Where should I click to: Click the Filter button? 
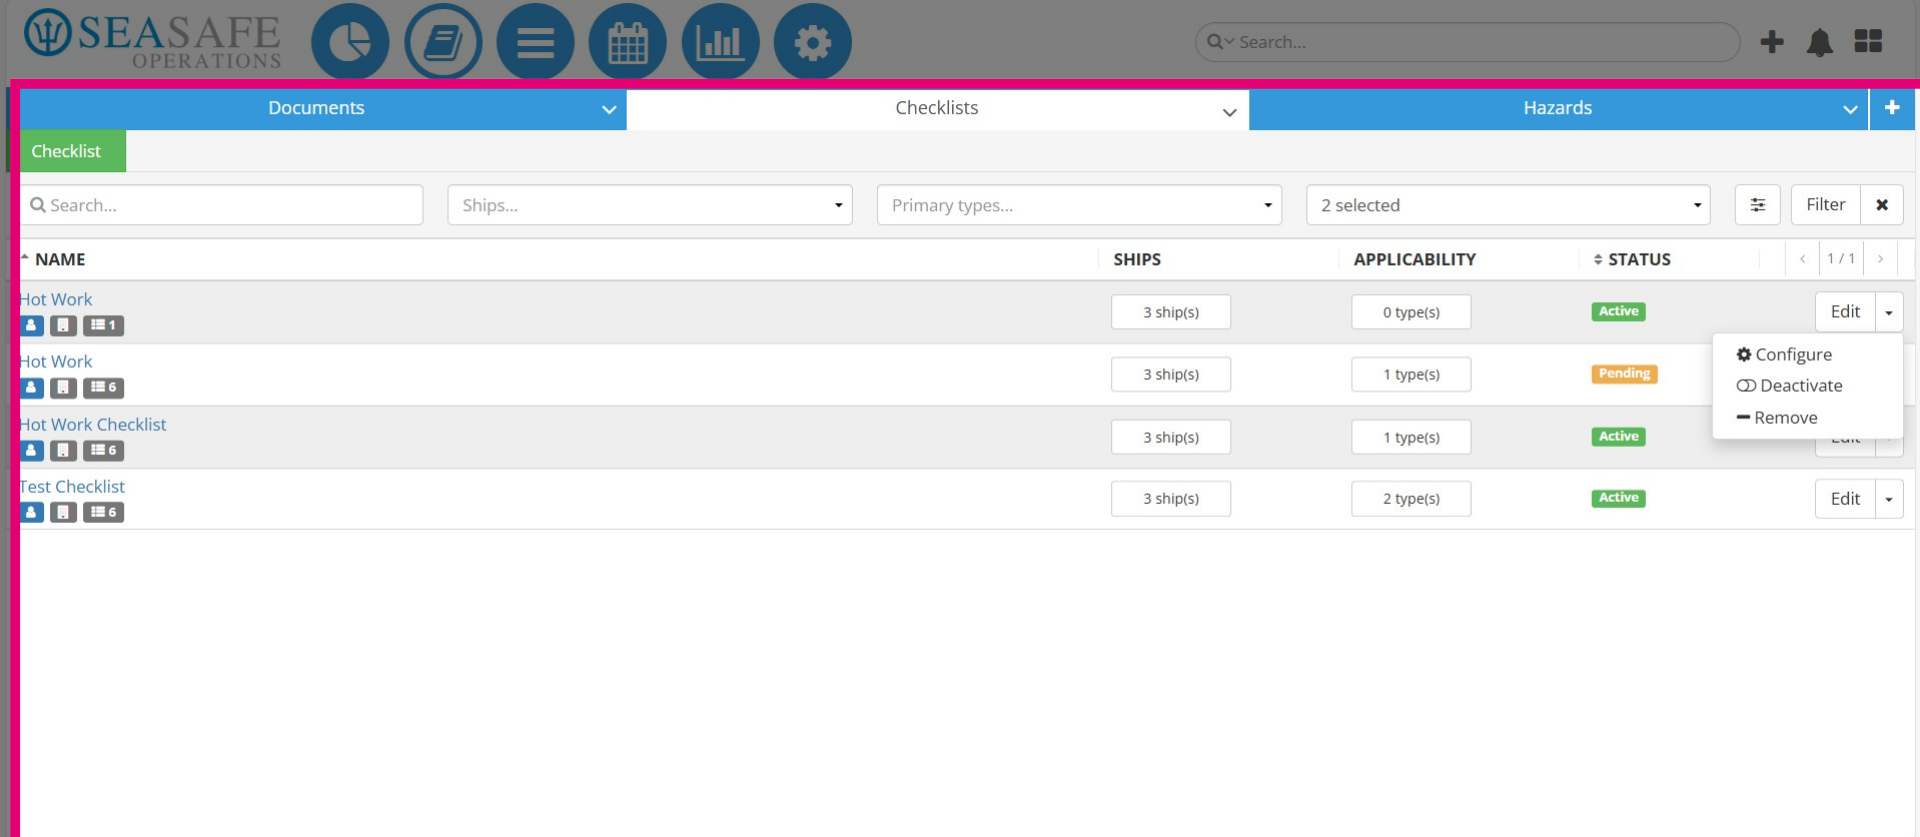pyautogui.click(x=1825, y=205)
